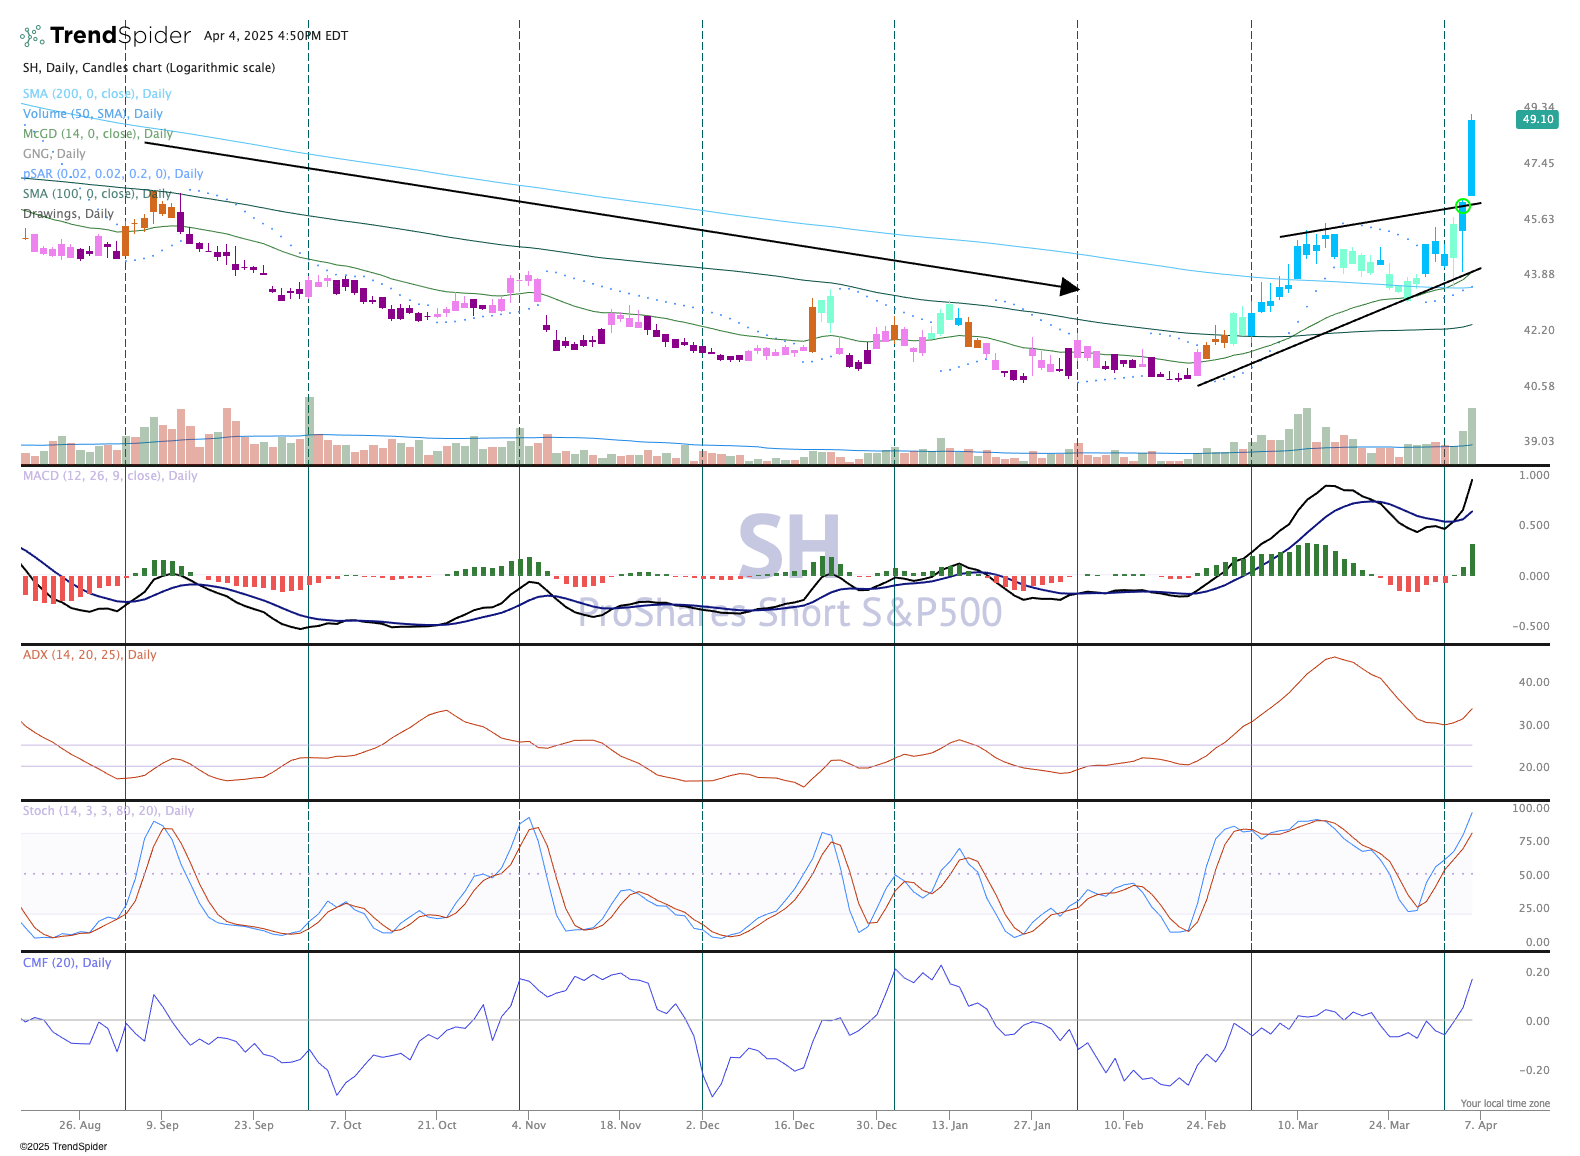Click the chart title SH, Daily, Candles chart
The height and width of the screenshot is (1156, 1580).
pos(149,68)
